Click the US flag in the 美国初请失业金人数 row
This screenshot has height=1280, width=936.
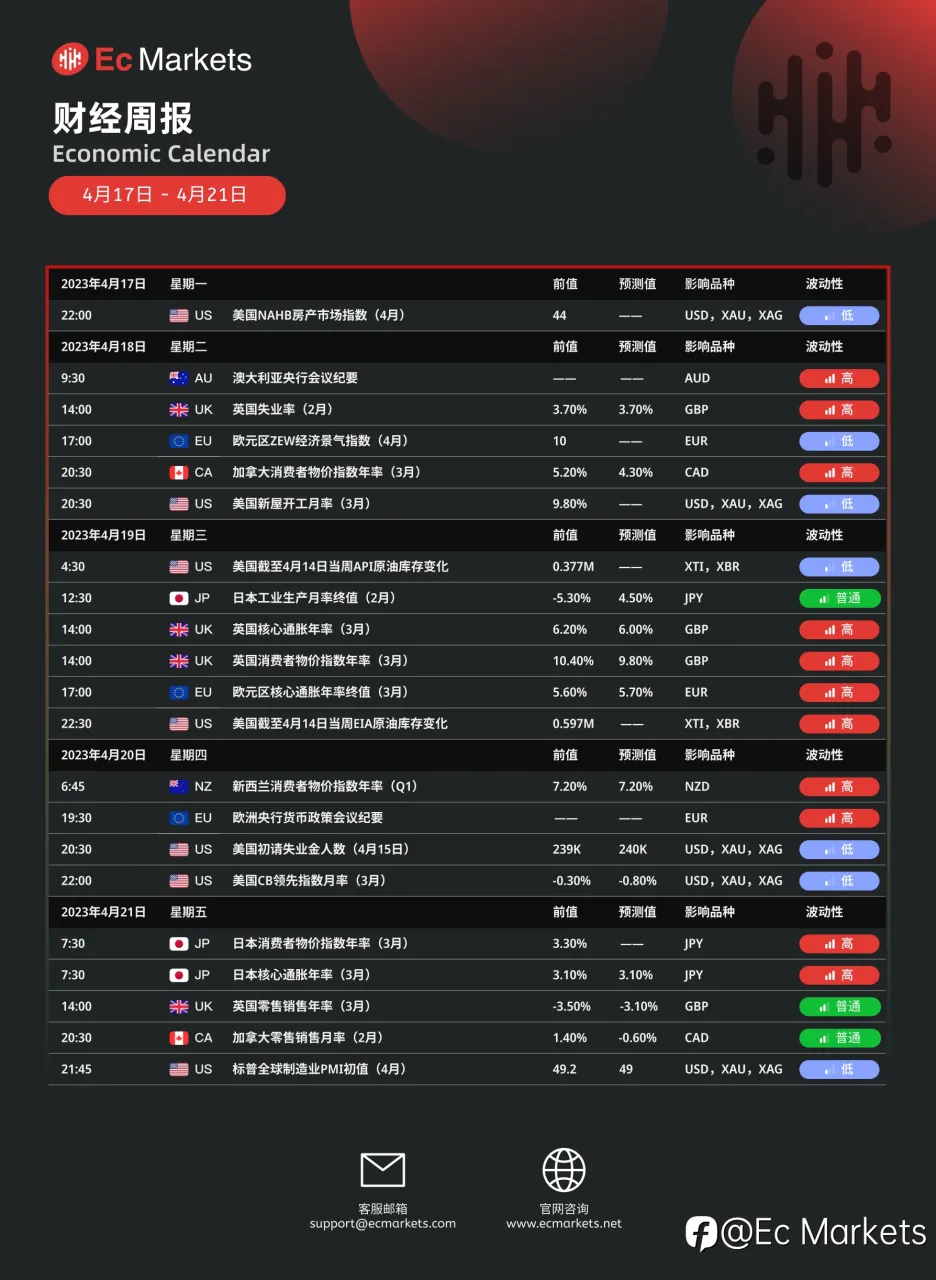pos(179,849)
